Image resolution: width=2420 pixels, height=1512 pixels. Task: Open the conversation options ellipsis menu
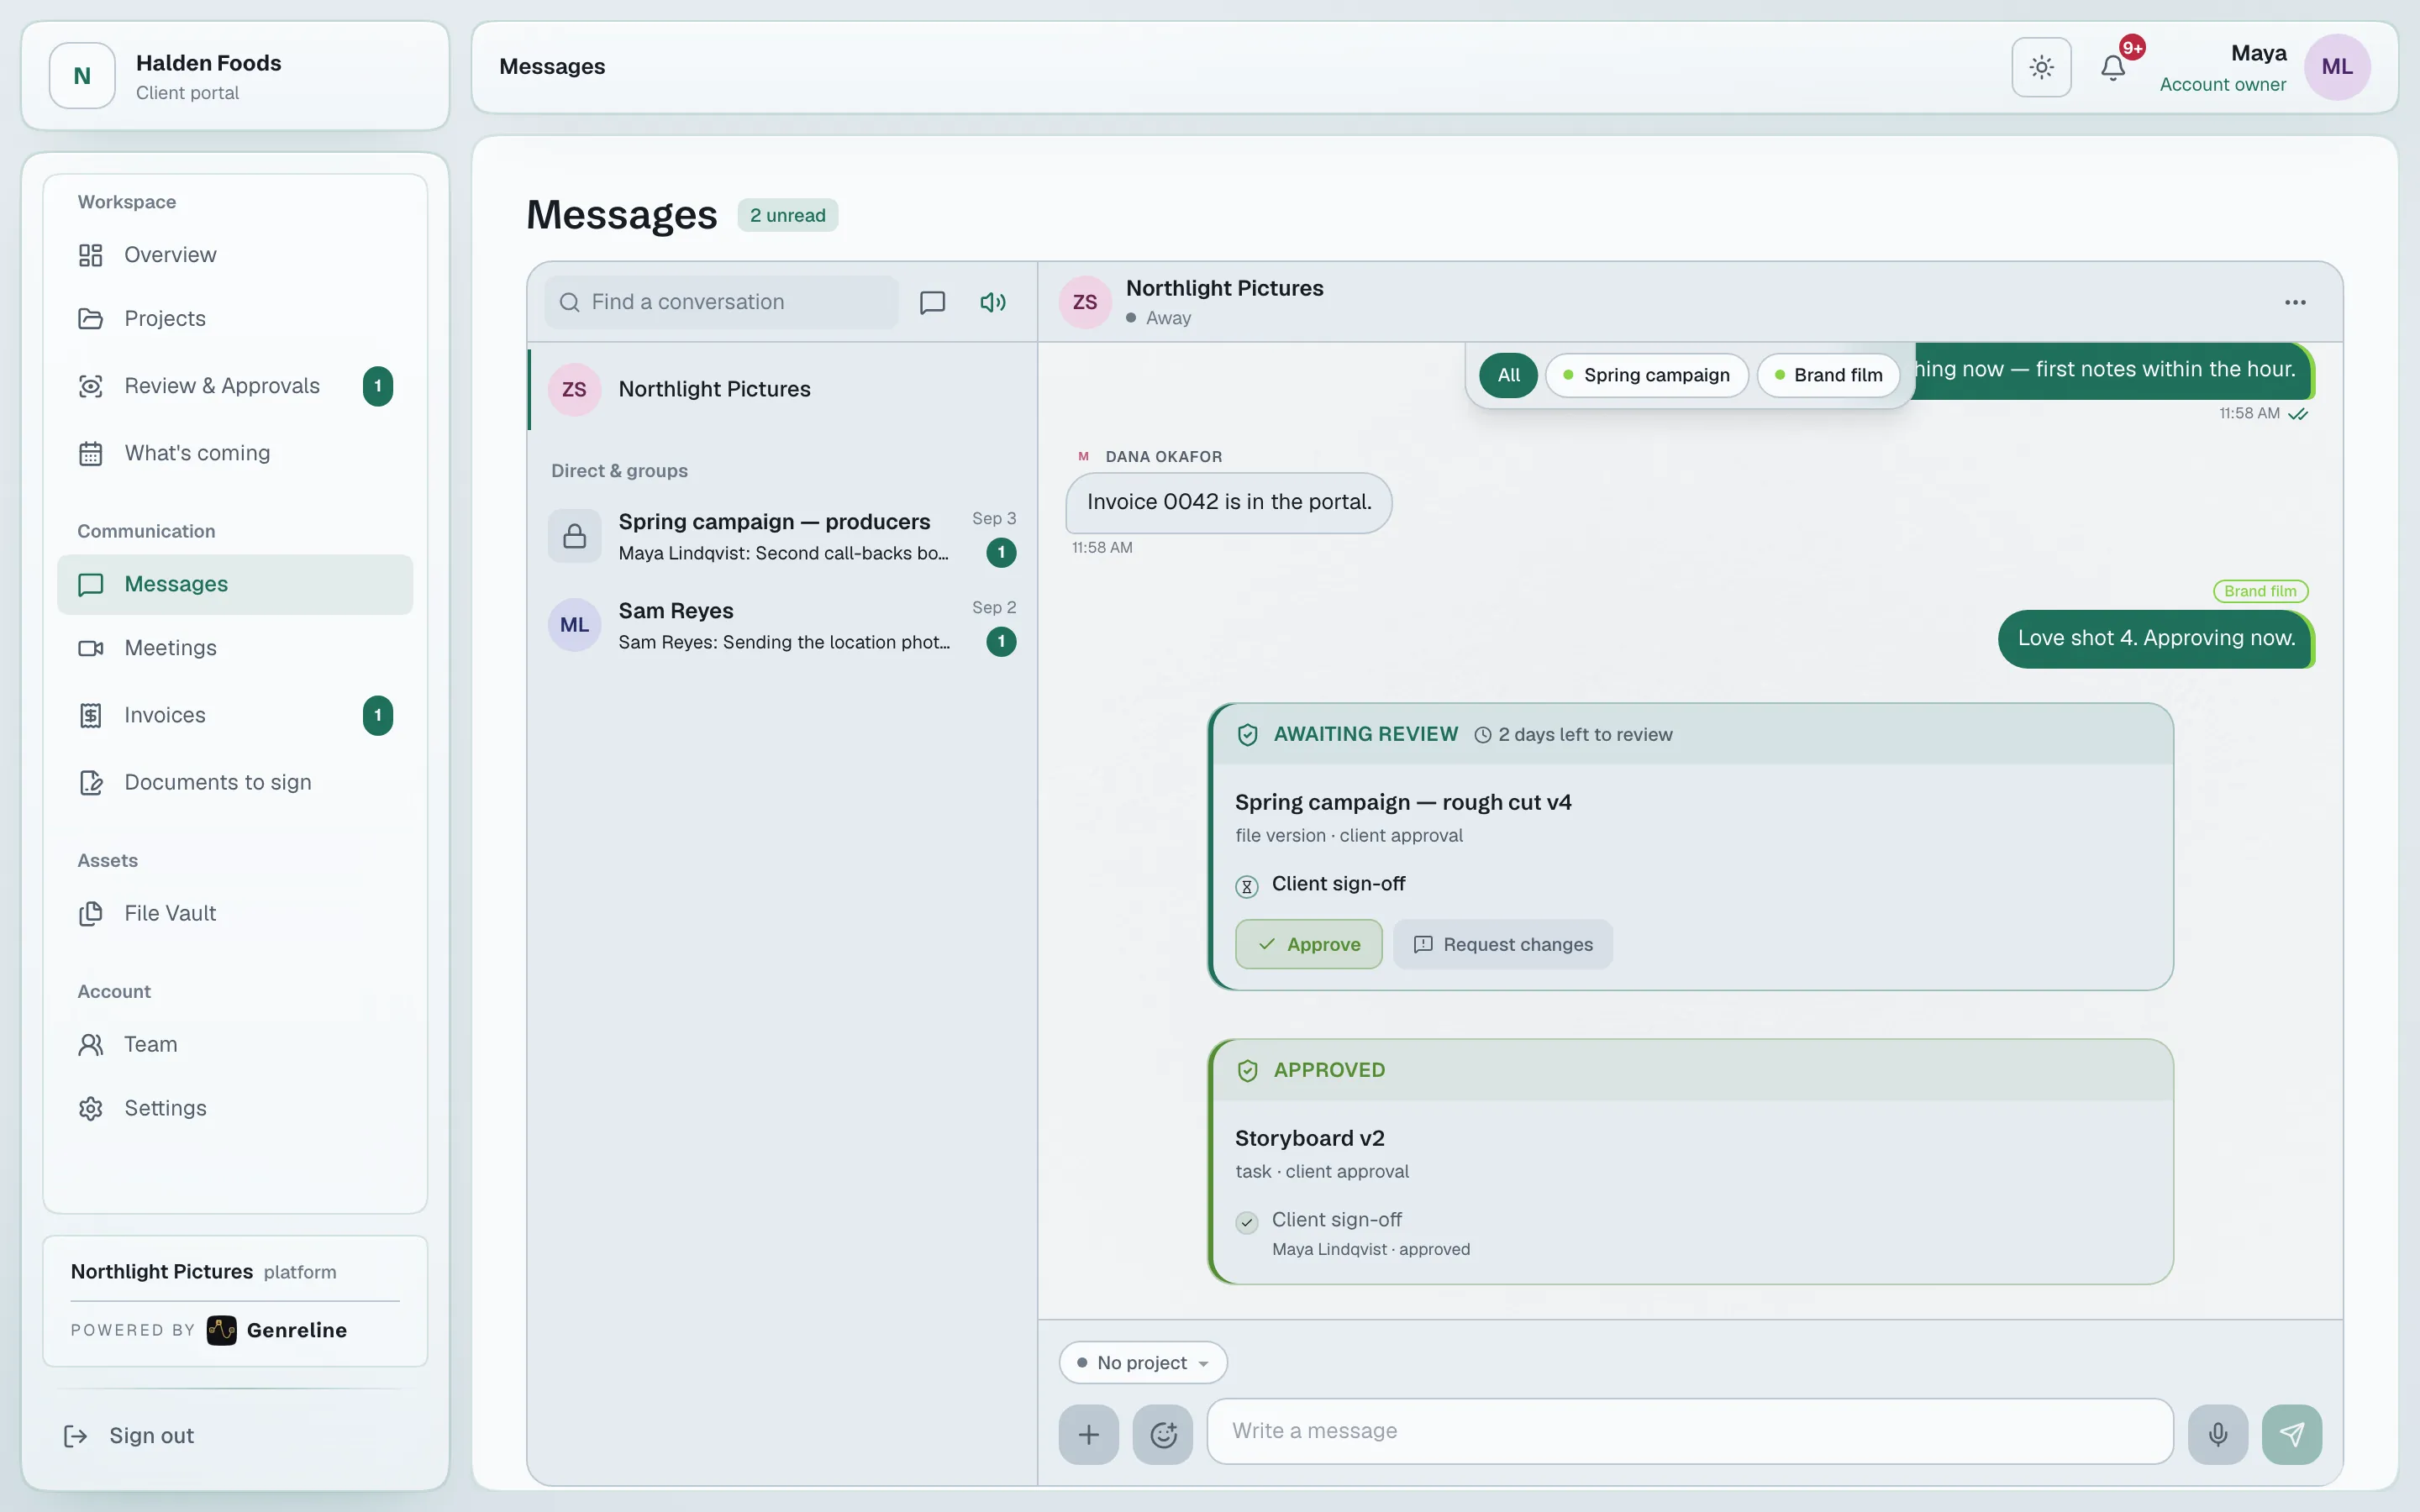pyautogui.click(x=2295, y=302)
